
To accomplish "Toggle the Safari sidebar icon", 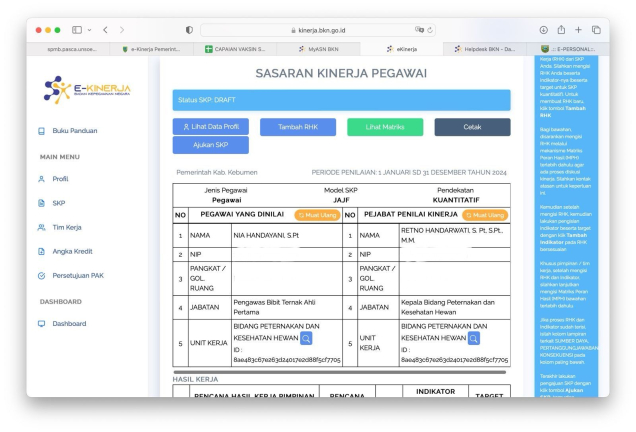I will (77, 30).
